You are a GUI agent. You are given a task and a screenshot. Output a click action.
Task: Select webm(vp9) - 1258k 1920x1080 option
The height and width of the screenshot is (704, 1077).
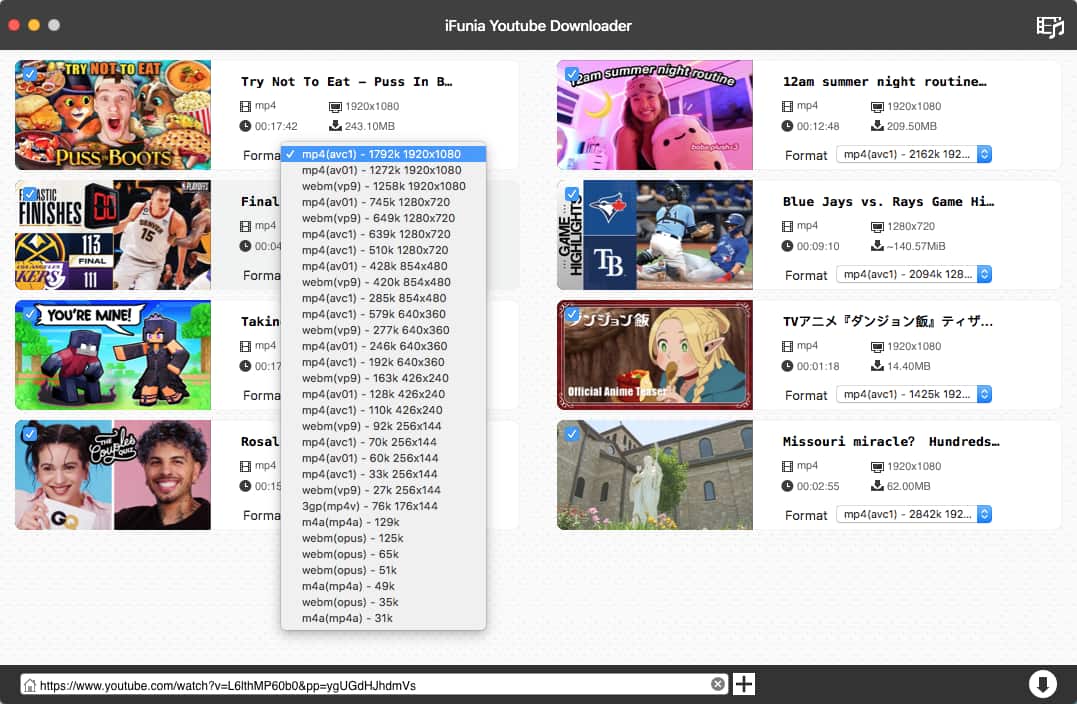pyautogui.click(x=383, y=186)
